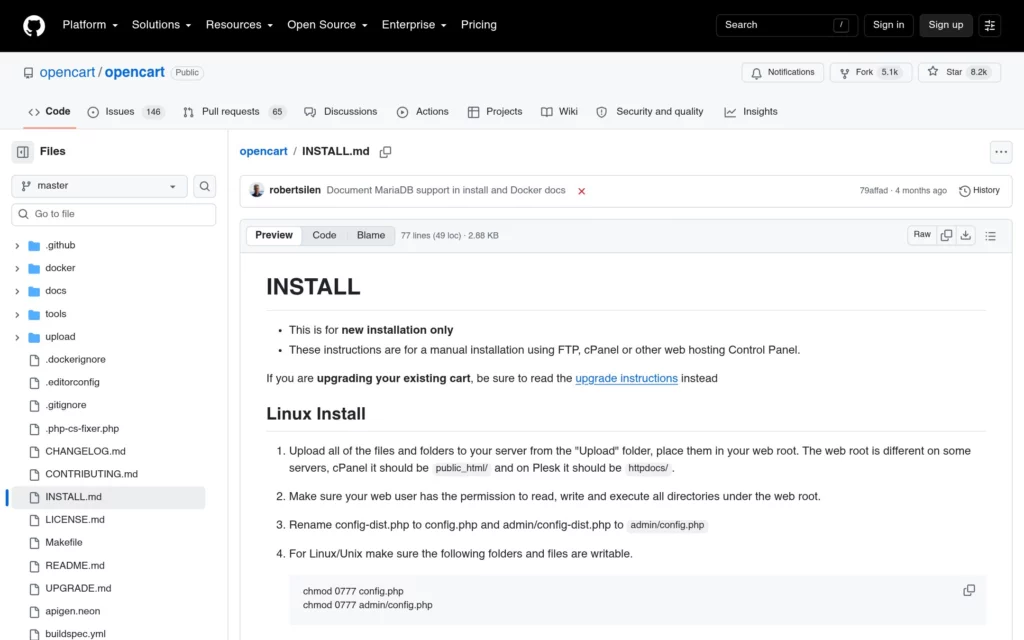
Task: Open the Enterprise menu dropdown
Action: click(414, 25)
